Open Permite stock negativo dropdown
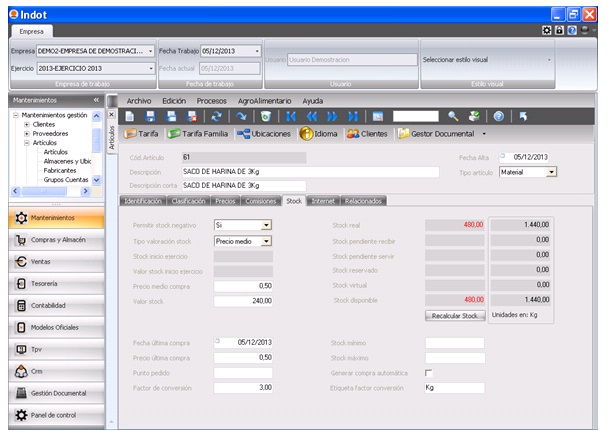609x441 pixels. (x=266, y=226)
